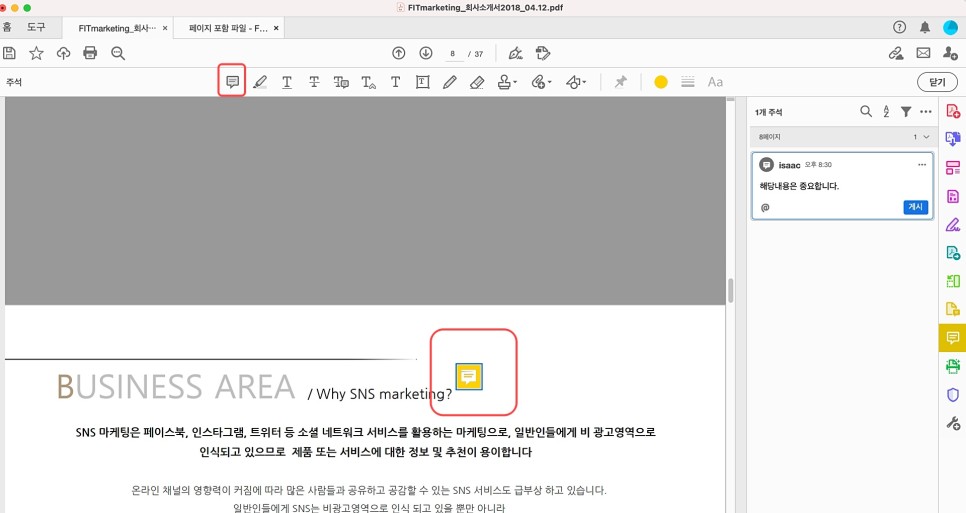Viewport: 966px width, 513px height.
Task: Close the 페이지 포함 파일 tab
Action: point(276,28)
